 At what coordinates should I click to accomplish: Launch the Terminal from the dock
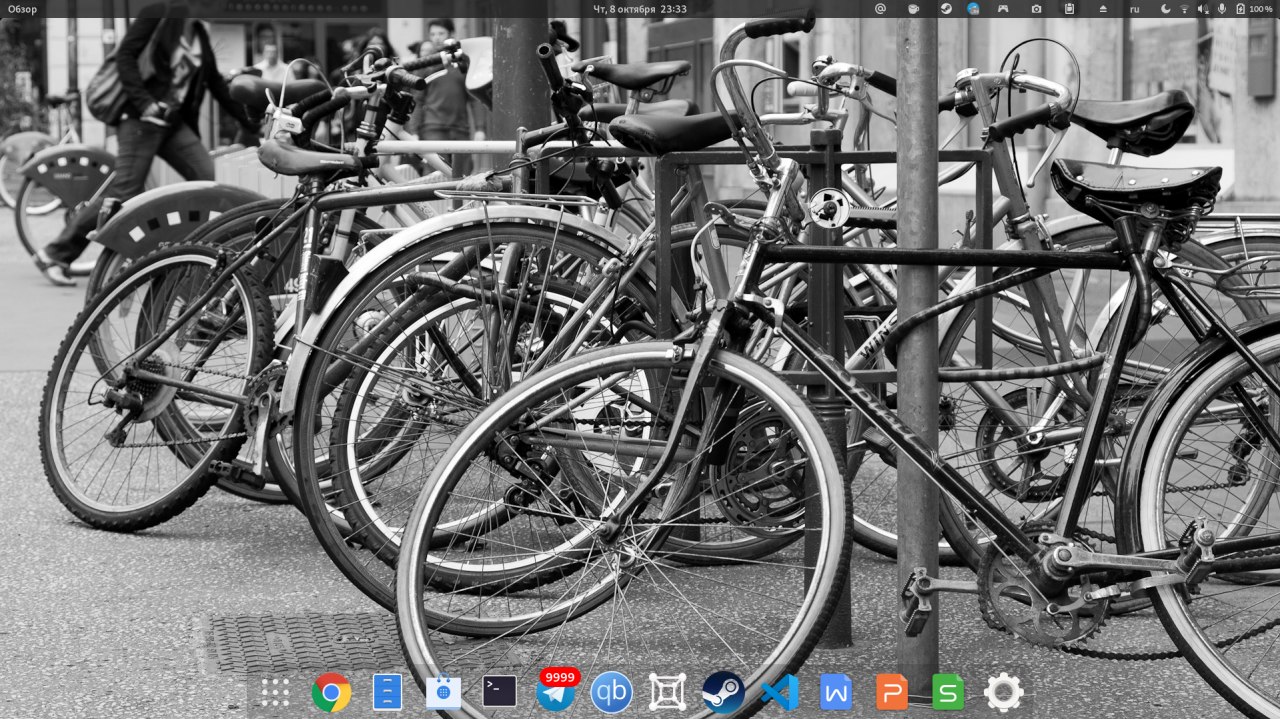tap(499, 692)
